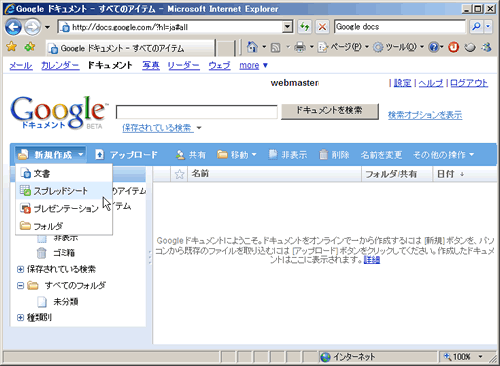The height and width of the screenshot is (366, 500).
Task: Open Favorites Center star icon
Action: point(11,47)
